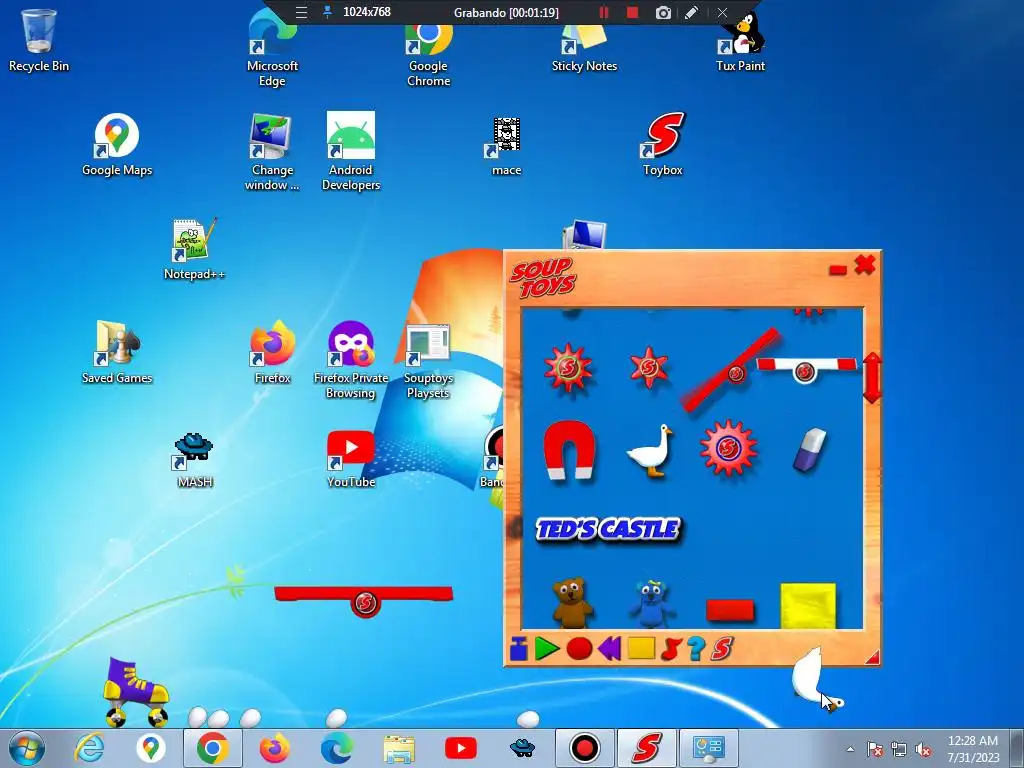The height and width of the screenshot is (768, 1024).
Task: Pick the red cog gear with blue ring
Action: [x=728, y=448]
